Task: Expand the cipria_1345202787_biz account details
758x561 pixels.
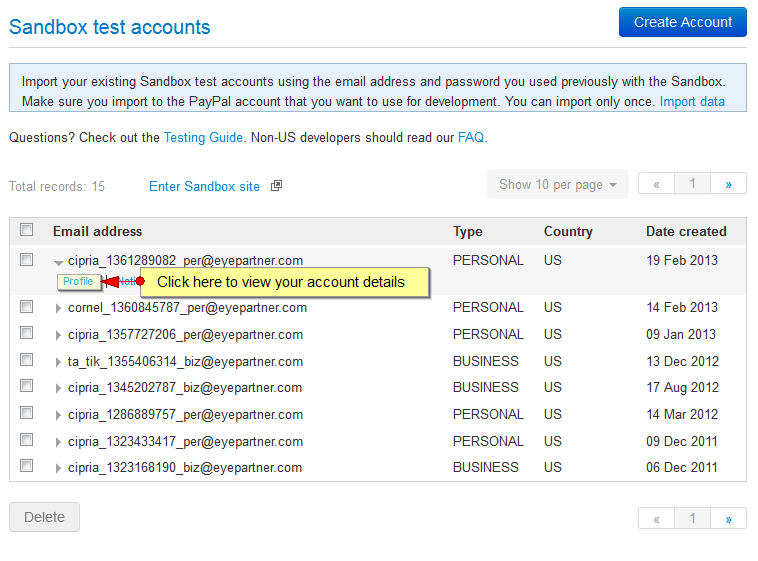Action: click(59, 388)
